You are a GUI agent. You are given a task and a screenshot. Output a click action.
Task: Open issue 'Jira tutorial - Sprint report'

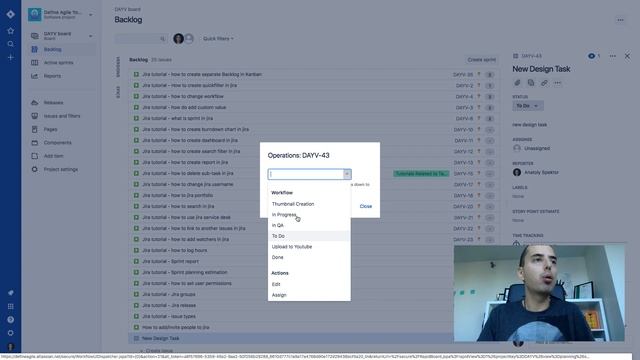(x=170, y=261)
